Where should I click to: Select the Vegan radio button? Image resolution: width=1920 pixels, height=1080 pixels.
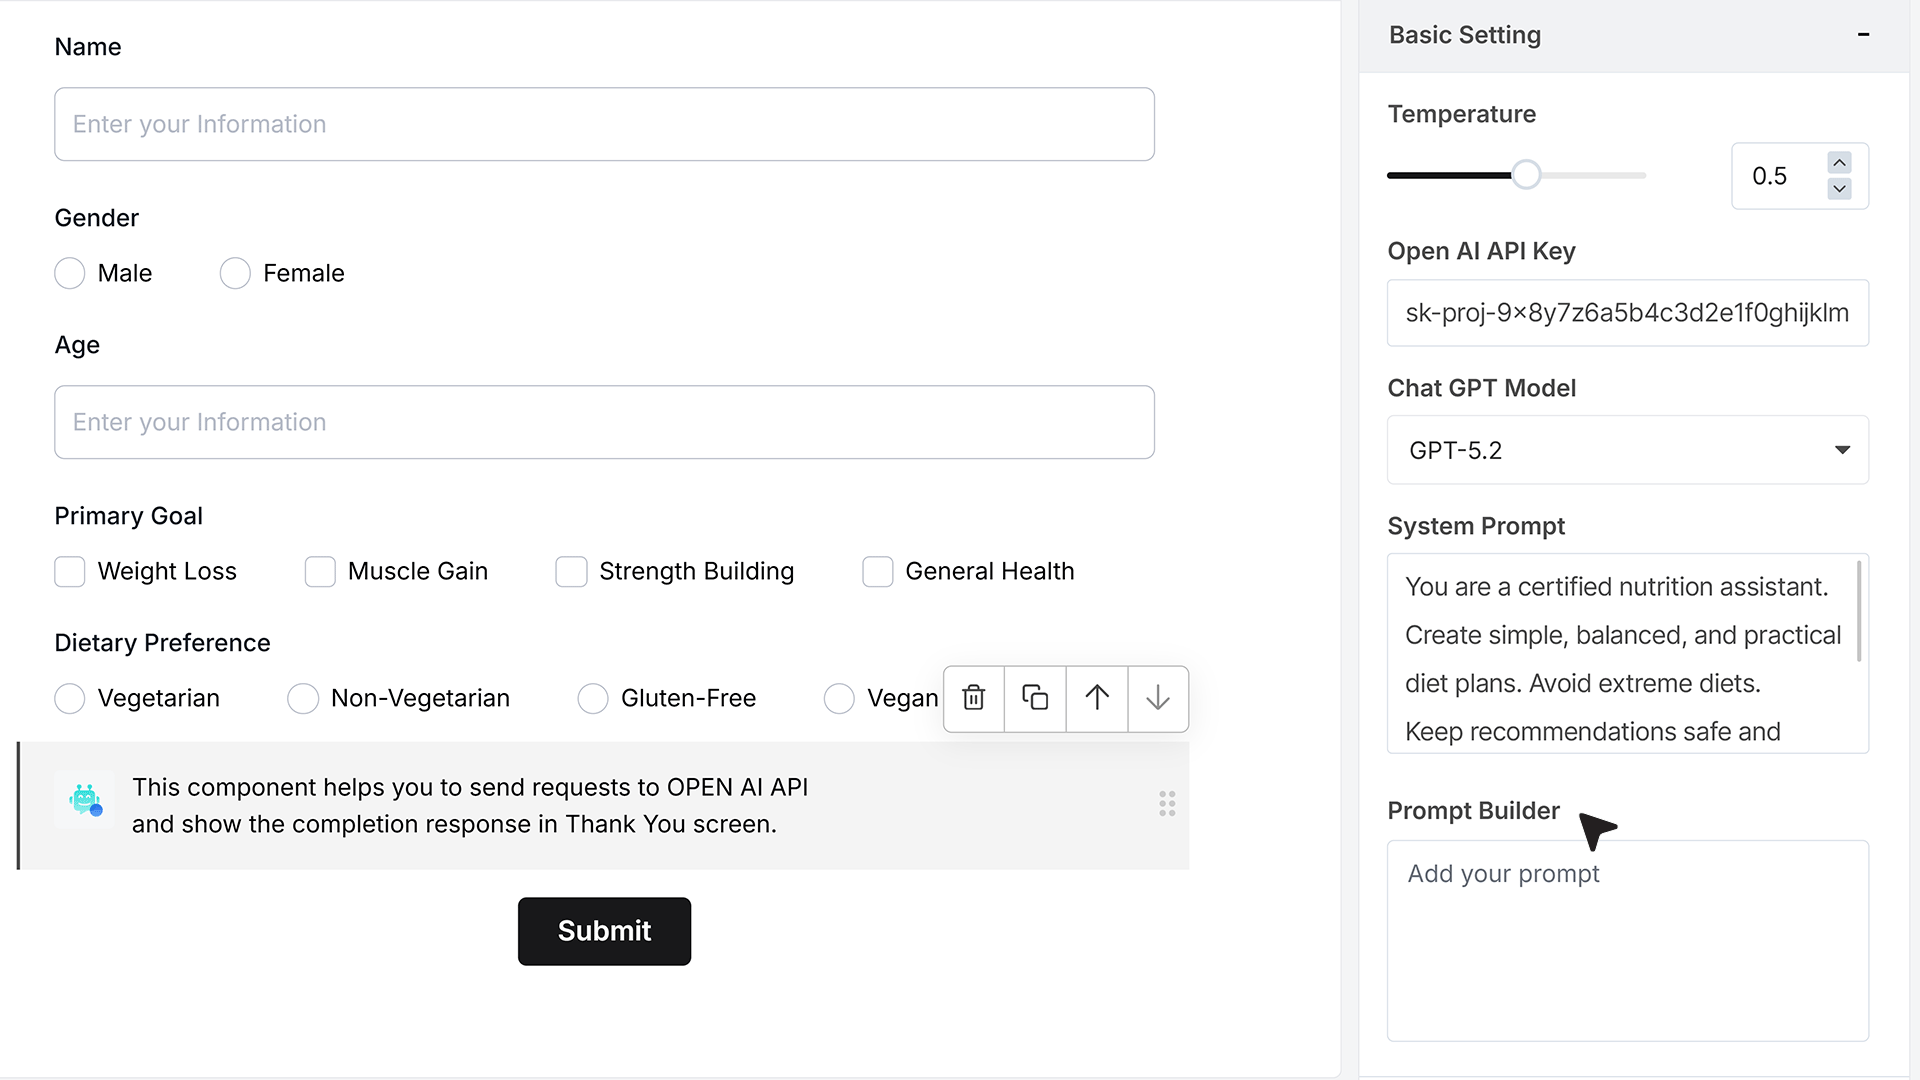[x=839, y=698]
